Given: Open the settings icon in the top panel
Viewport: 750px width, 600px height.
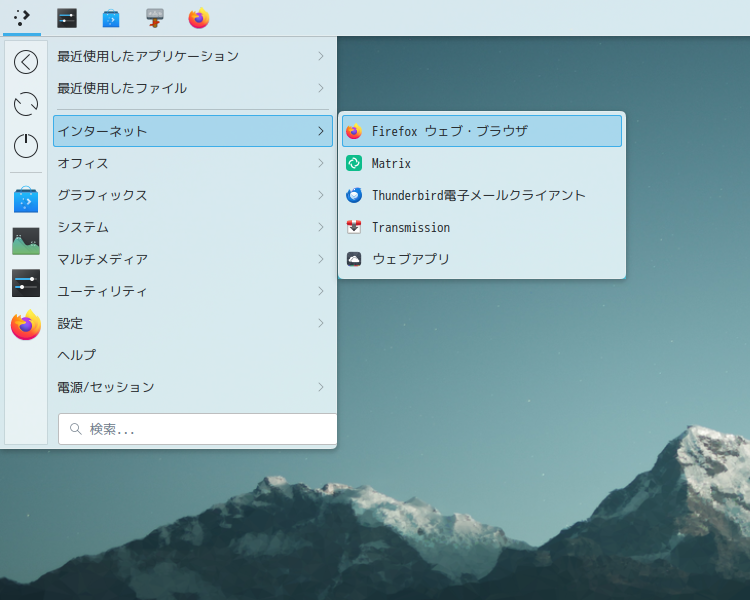Looking at the screenshot, I should coord(67,18).
